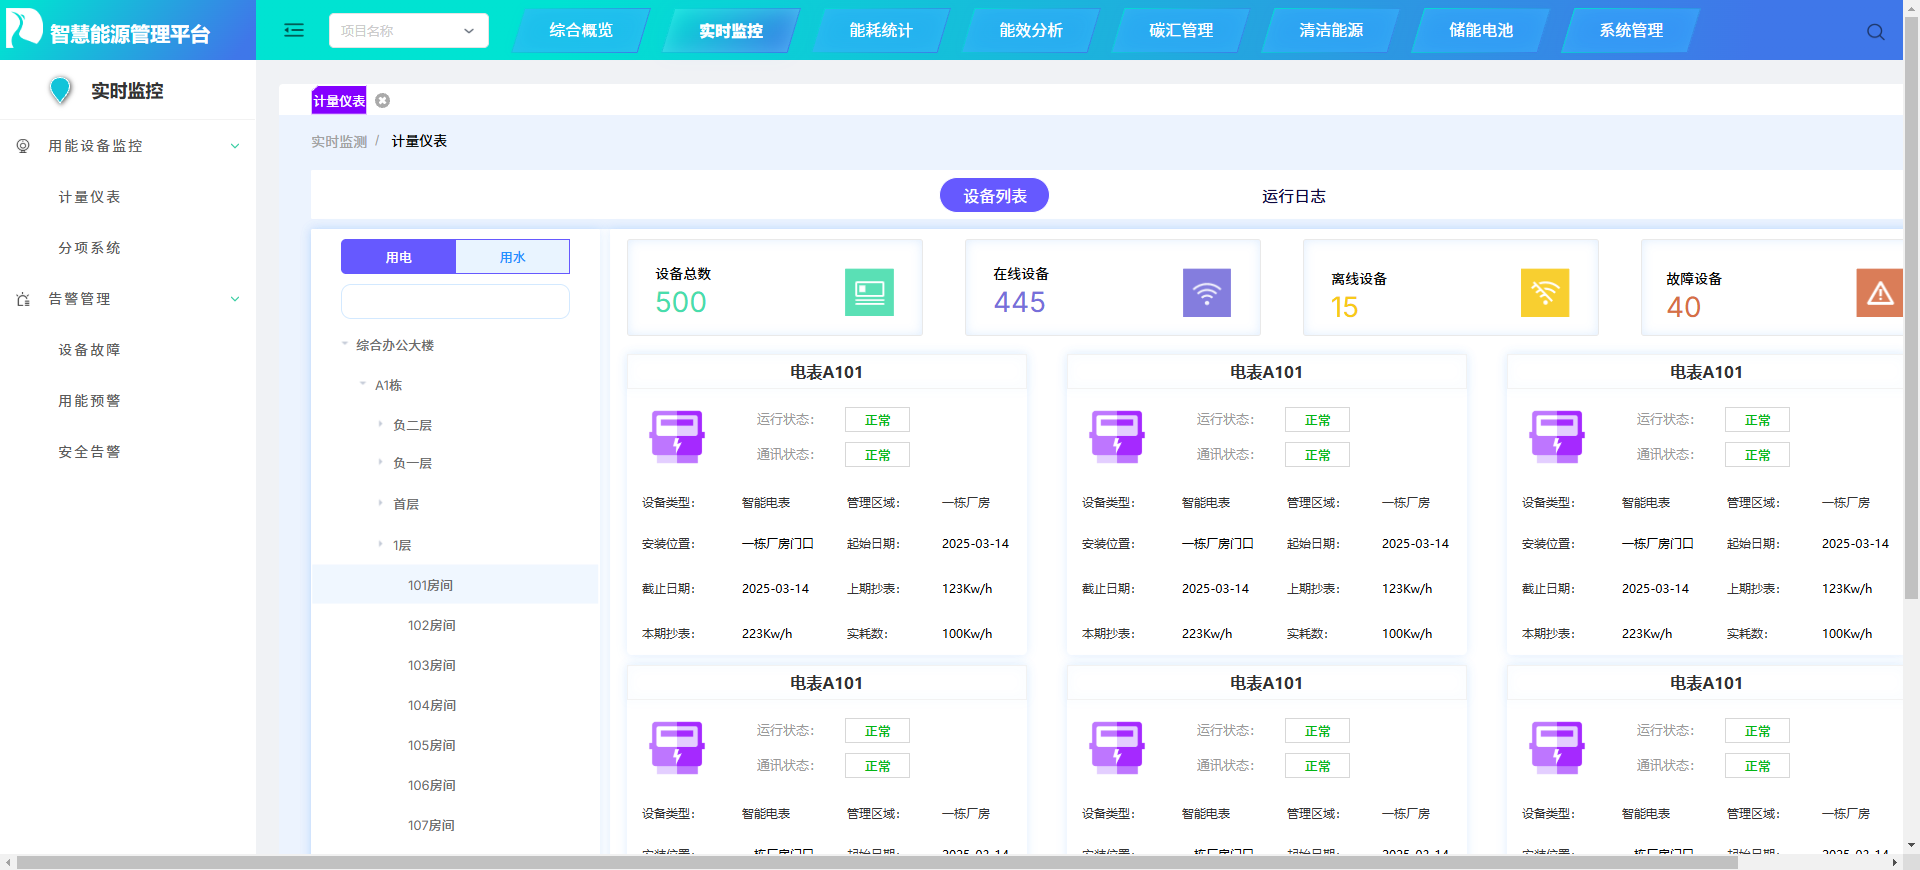Image resolution: width=1920 pixels, height=870 pixels.
Task: Select 104房间 in the tree
Action: tap(431, 705)
